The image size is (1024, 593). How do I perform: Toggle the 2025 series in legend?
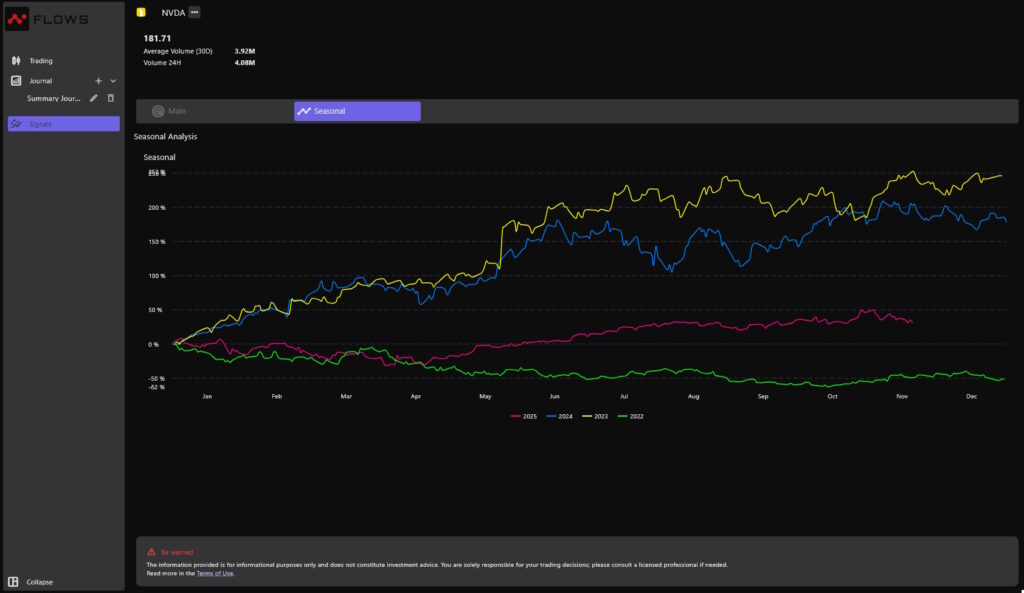[524, 416]
